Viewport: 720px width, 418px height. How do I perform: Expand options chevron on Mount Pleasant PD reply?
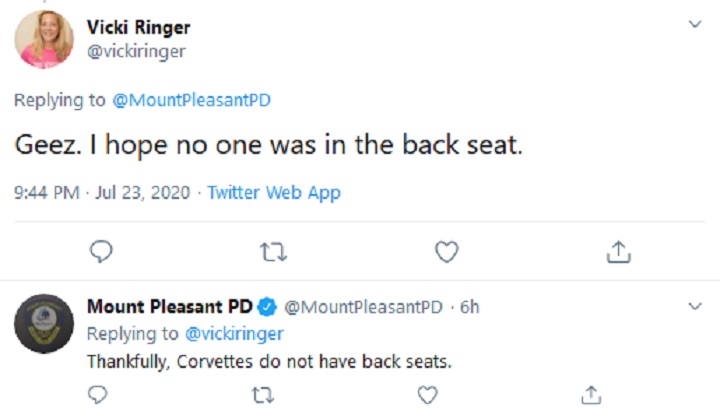click(x=695, y=306)
